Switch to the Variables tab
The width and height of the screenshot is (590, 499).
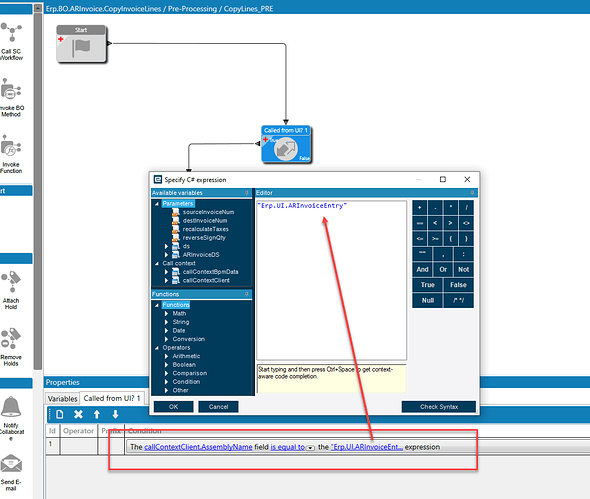tap(62, 399)
